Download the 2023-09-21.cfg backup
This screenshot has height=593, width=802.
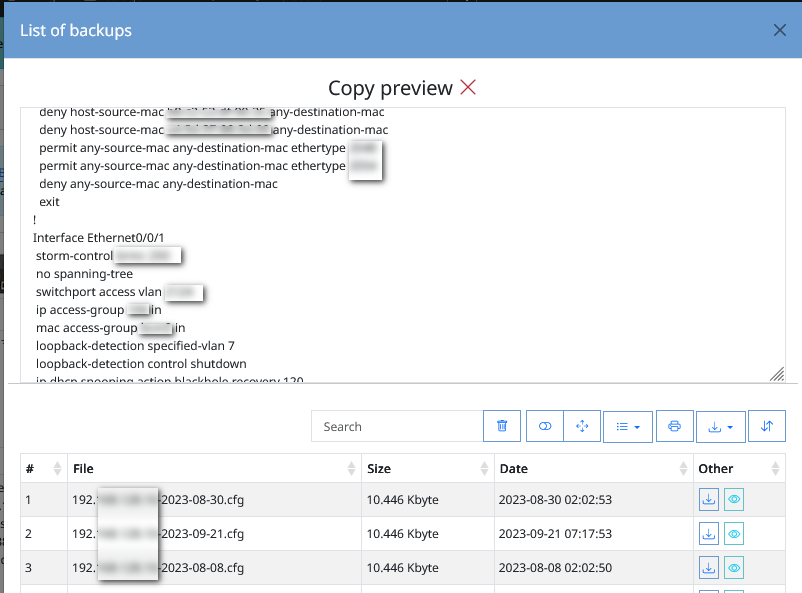coord(709,534)
